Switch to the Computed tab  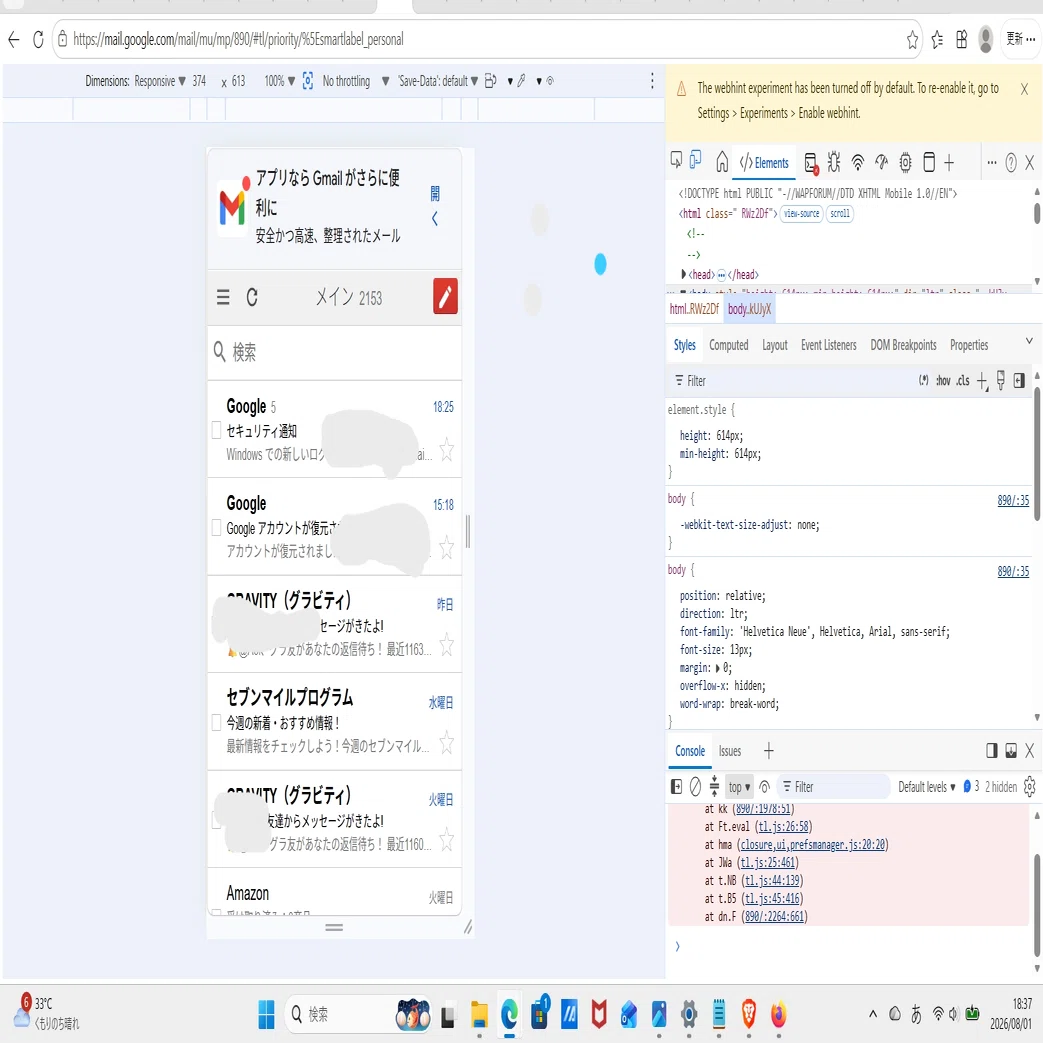click(x=728, y=345)
